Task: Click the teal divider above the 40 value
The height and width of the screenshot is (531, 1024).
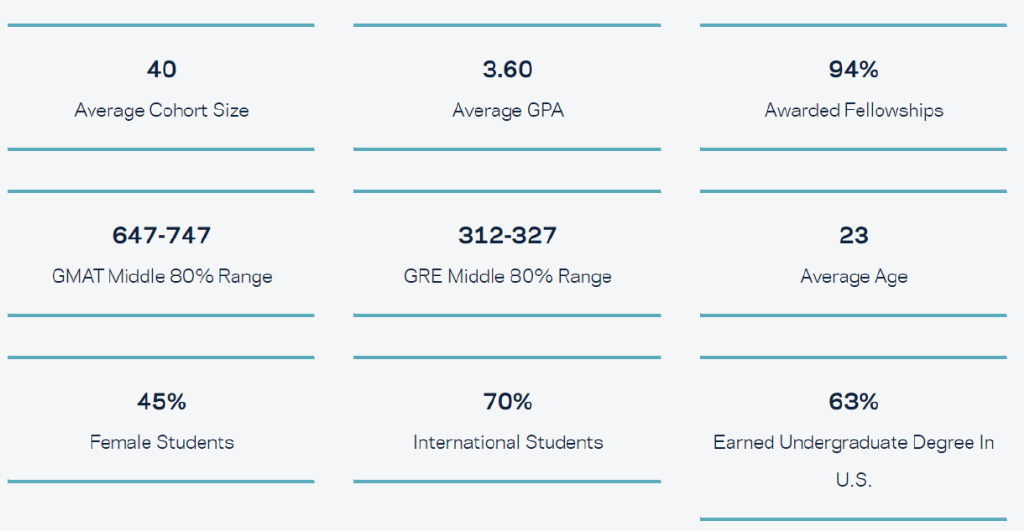Action: [x=161, y=25]
